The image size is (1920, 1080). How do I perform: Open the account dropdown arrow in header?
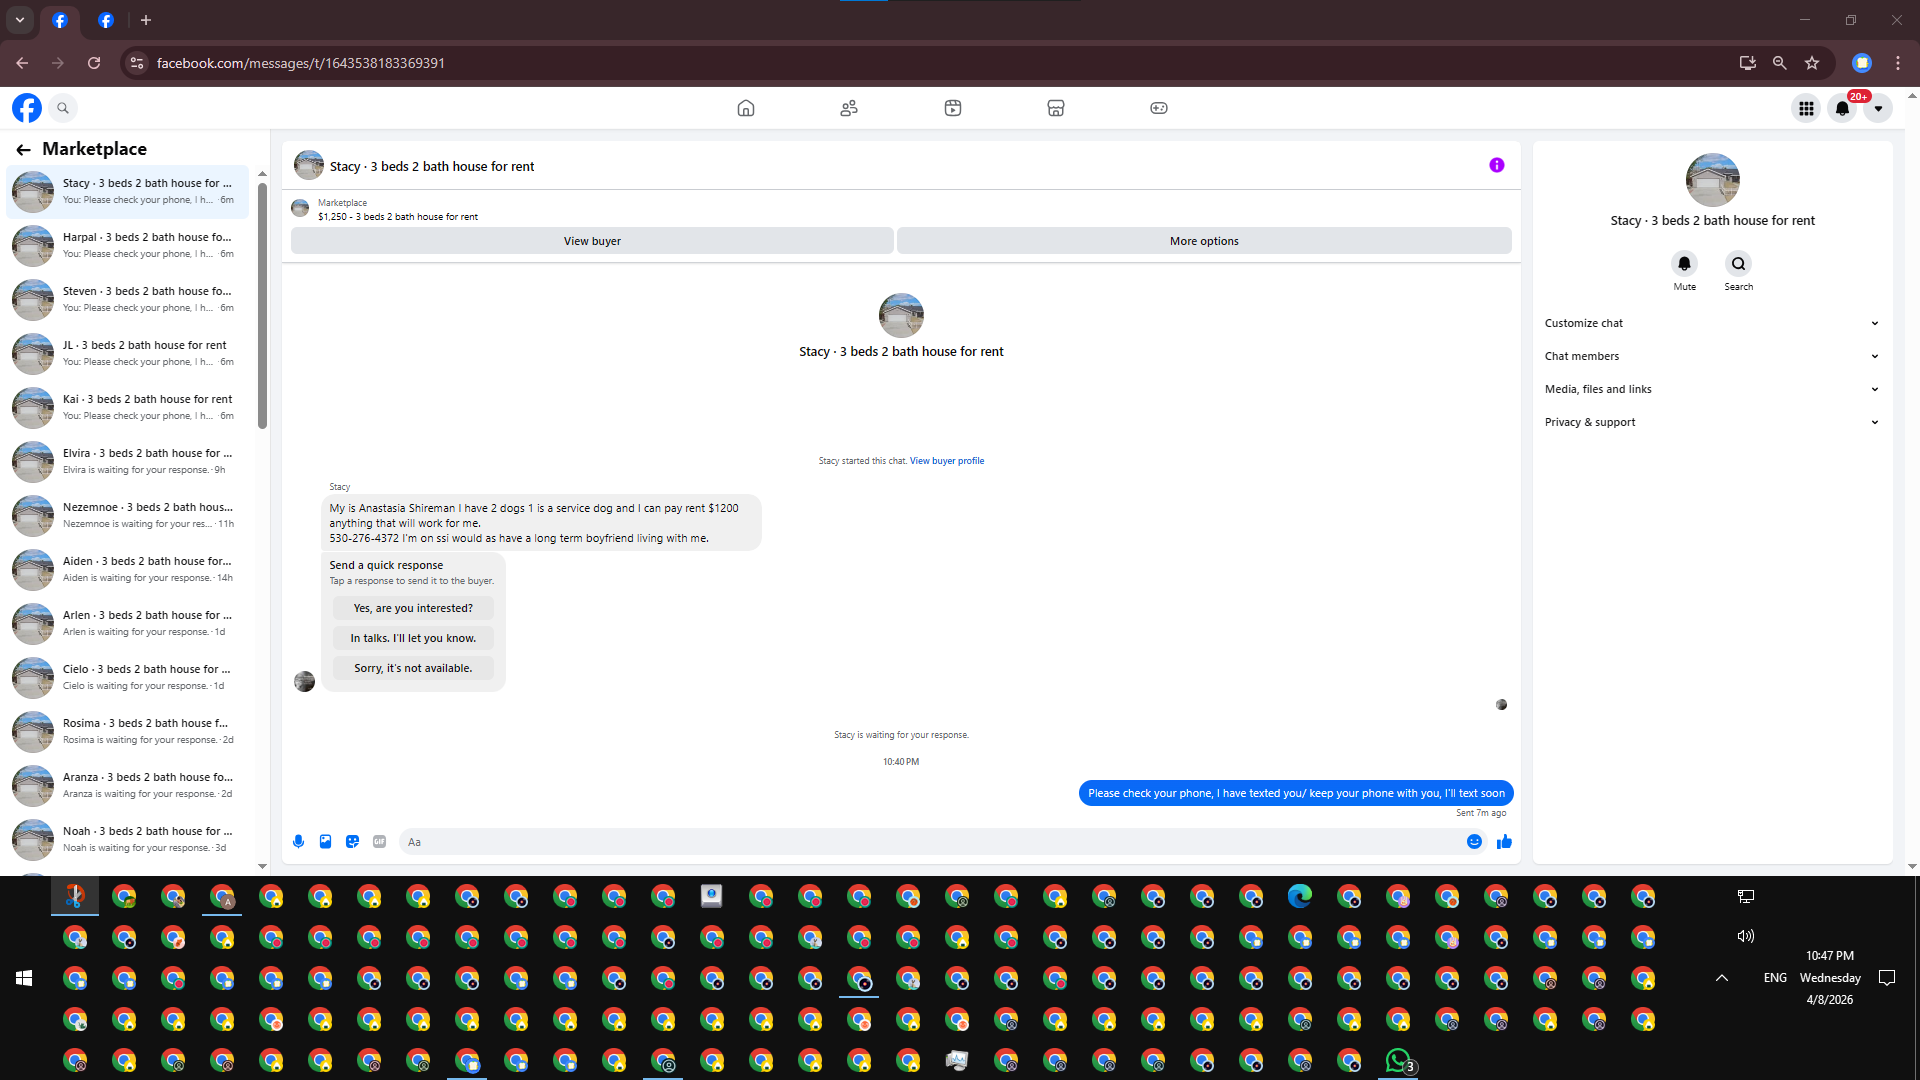[1878, 108]
